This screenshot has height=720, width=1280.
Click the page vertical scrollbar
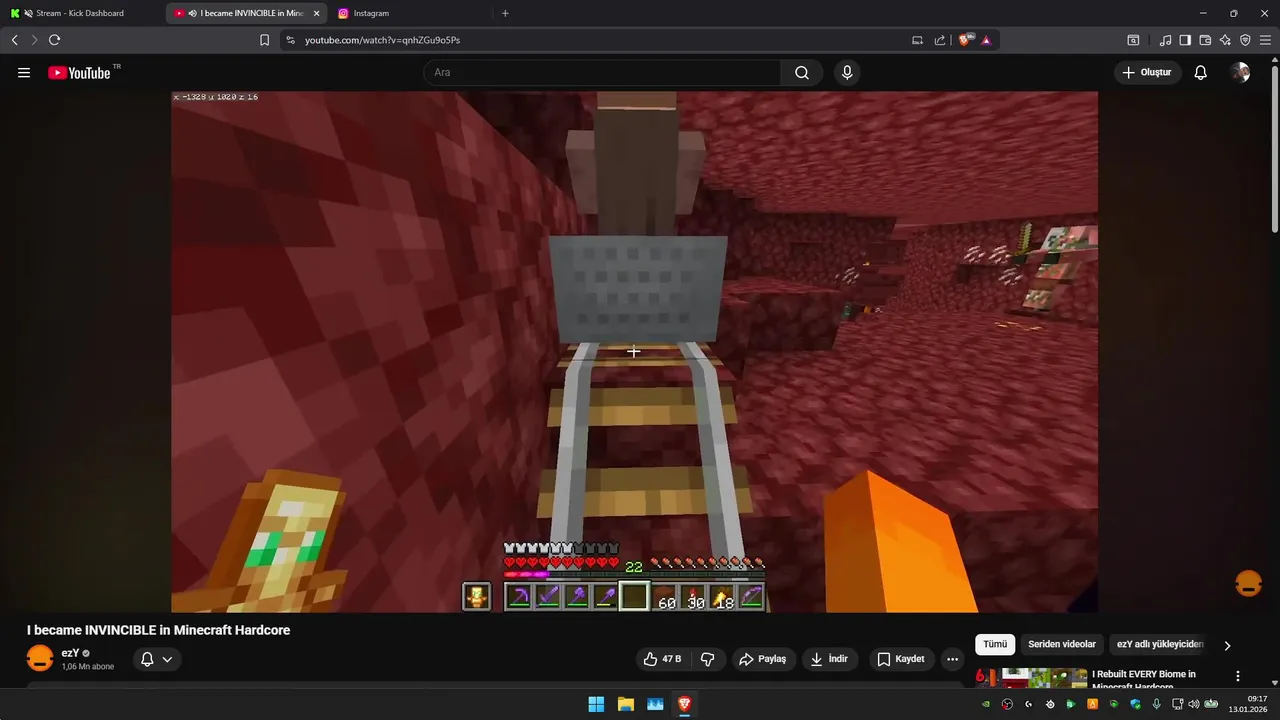coord(1274,148)
